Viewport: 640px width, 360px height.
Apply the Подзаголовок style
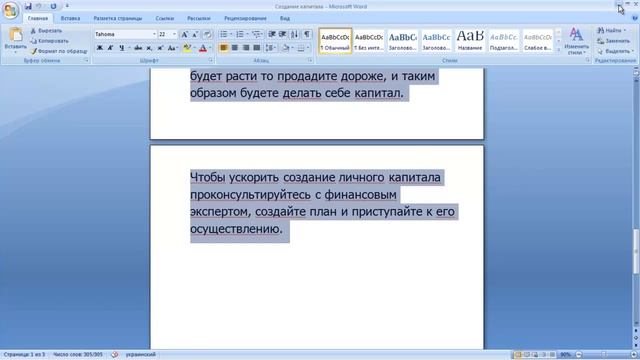[504, 41]
